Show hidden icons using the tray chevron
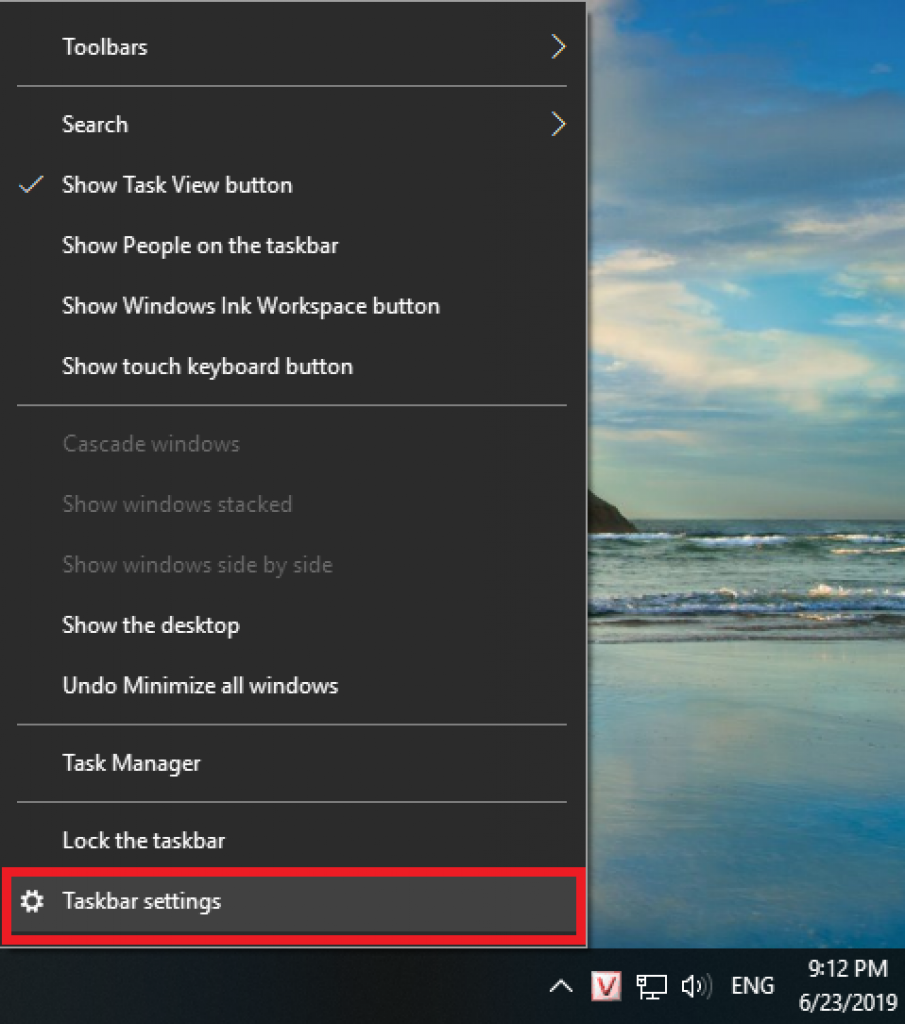The width and height of the screenshot is (905, 1024). click(x=559, y=986)
